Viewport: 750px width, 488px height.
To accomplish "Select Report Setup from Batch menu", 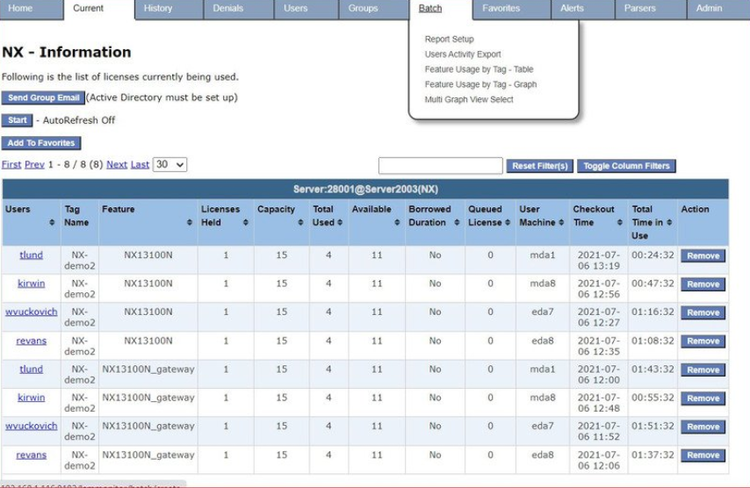I will 449,39.
